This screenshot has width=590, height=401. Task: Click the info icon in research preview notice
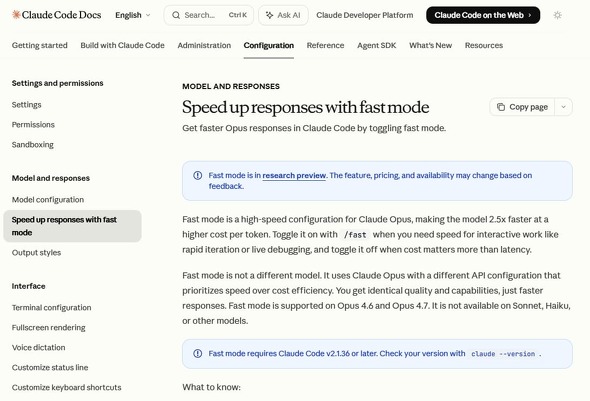198,175
